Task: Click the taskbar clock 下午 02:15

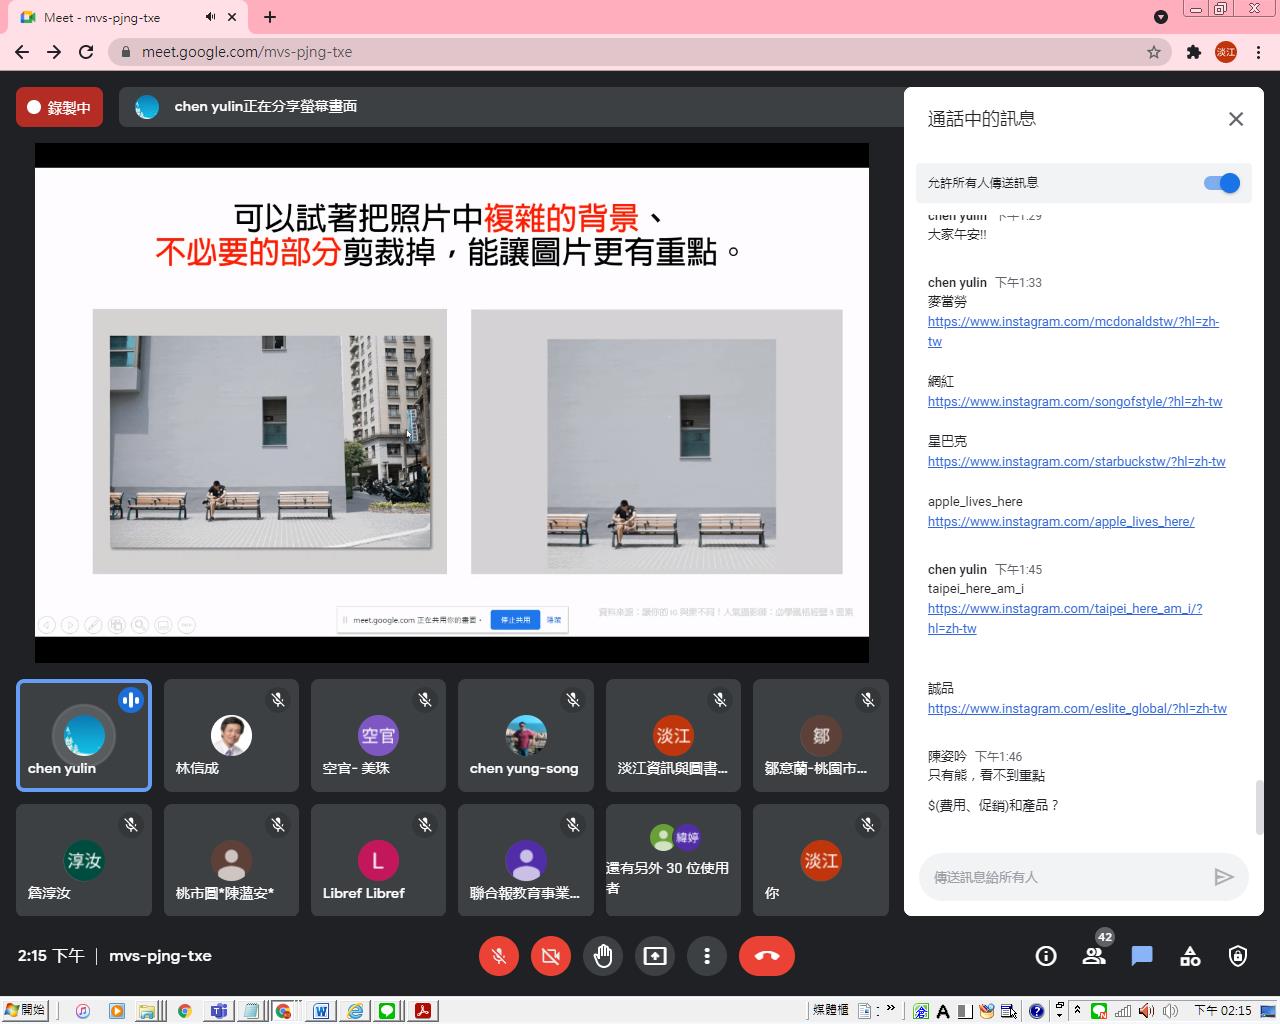Action: (x=1223, y=1011)
